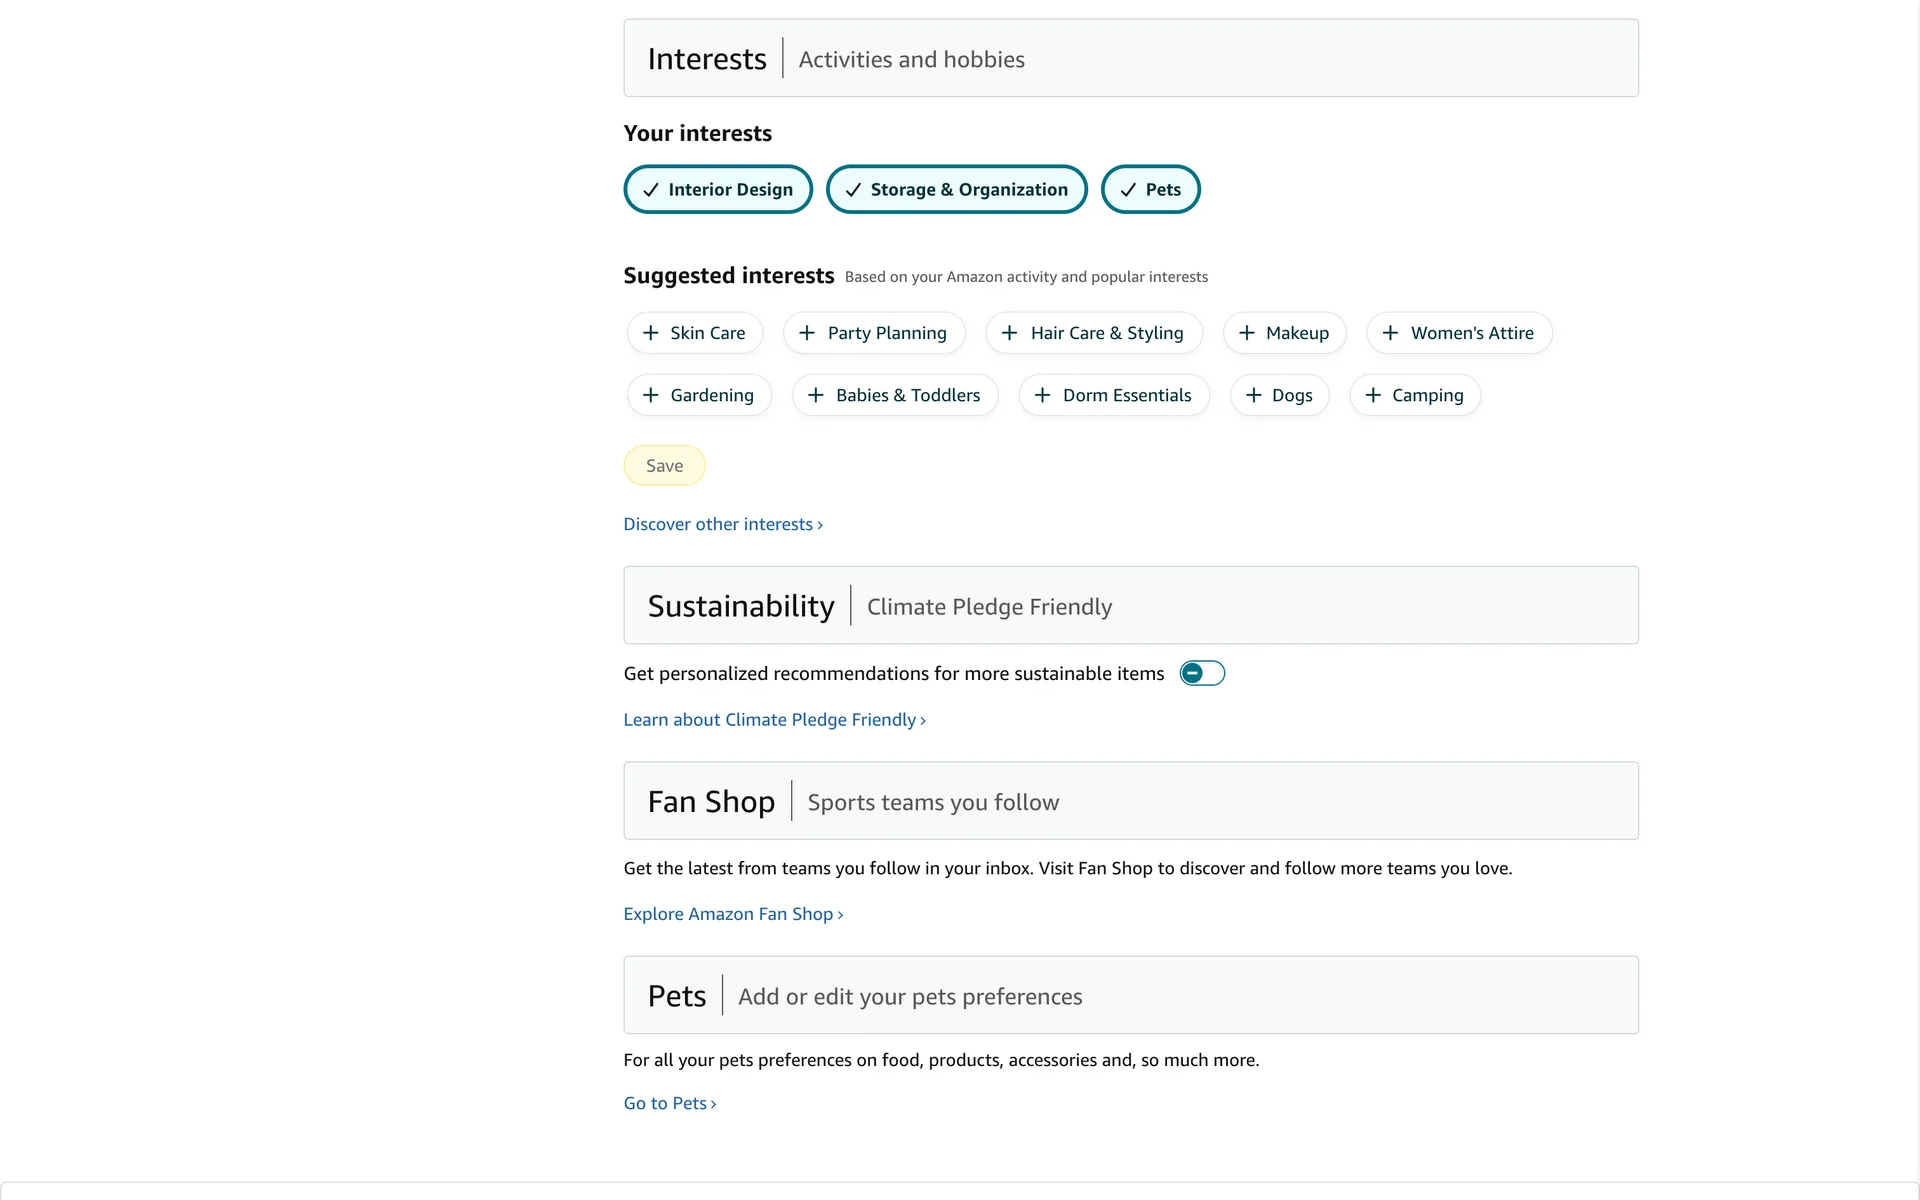1920x1200 pixels.
Task: Add the Dogs suggested interest
Action: (1278, 395)
